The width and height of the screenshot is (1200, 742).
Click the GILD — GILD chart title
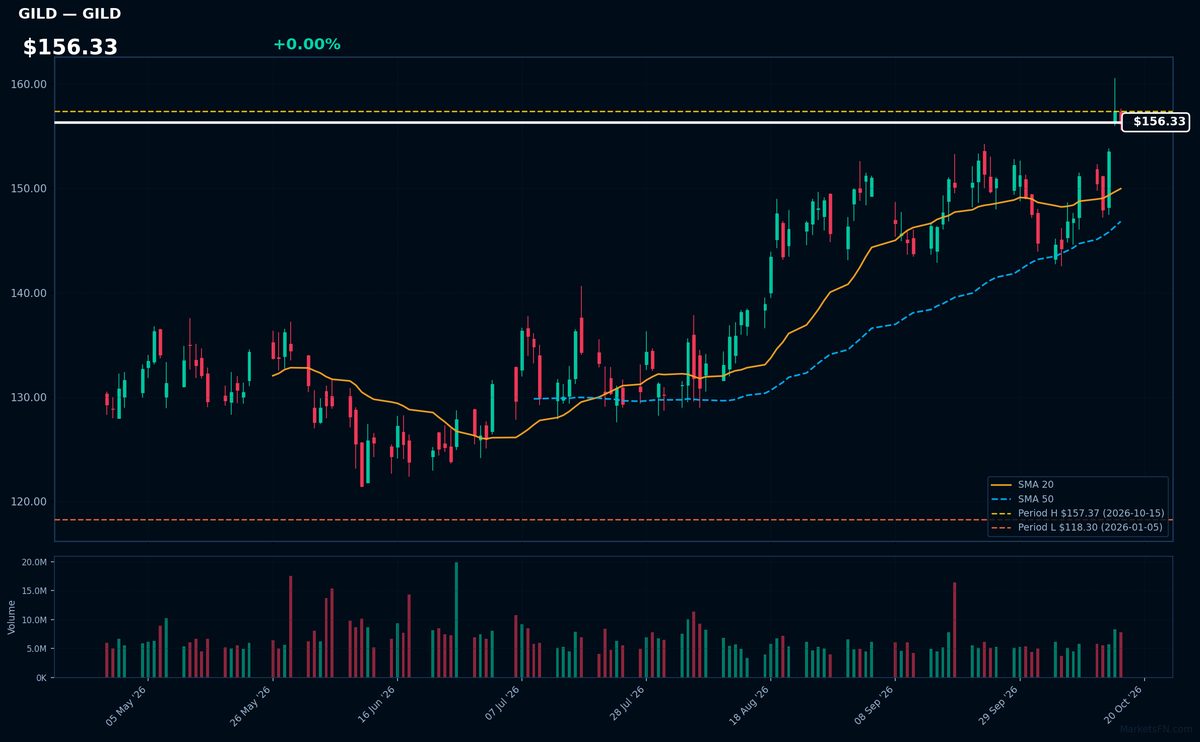pyautogui.click(x=70, y=14)
